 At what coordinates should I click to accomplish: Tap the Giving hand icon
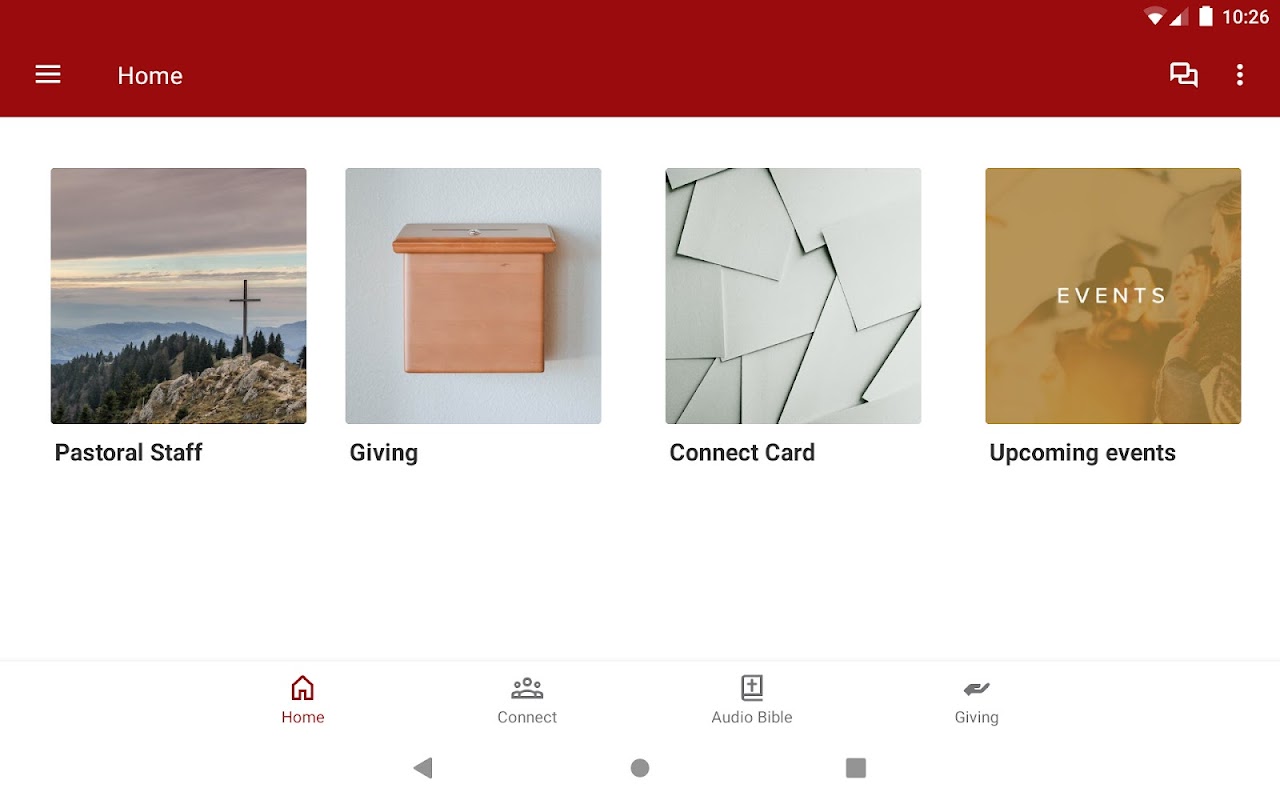point(976,688)
